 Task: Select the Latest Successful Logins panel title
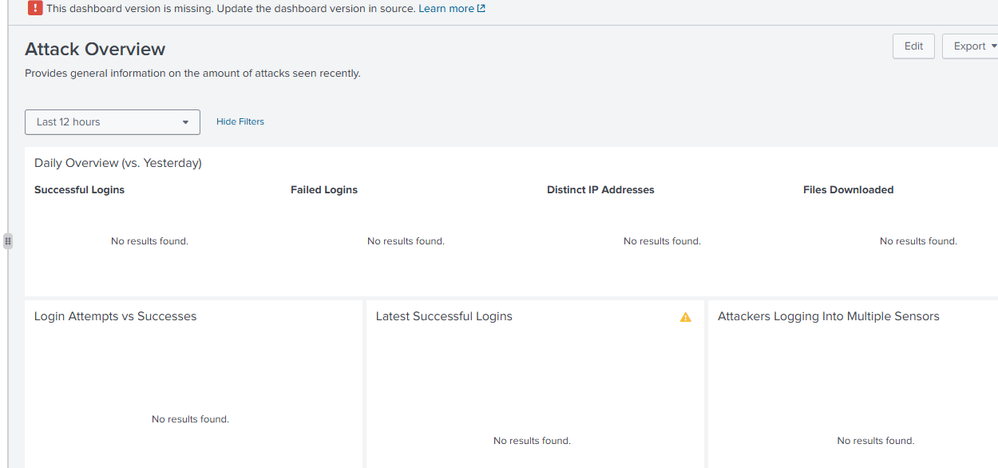(444, 316)
